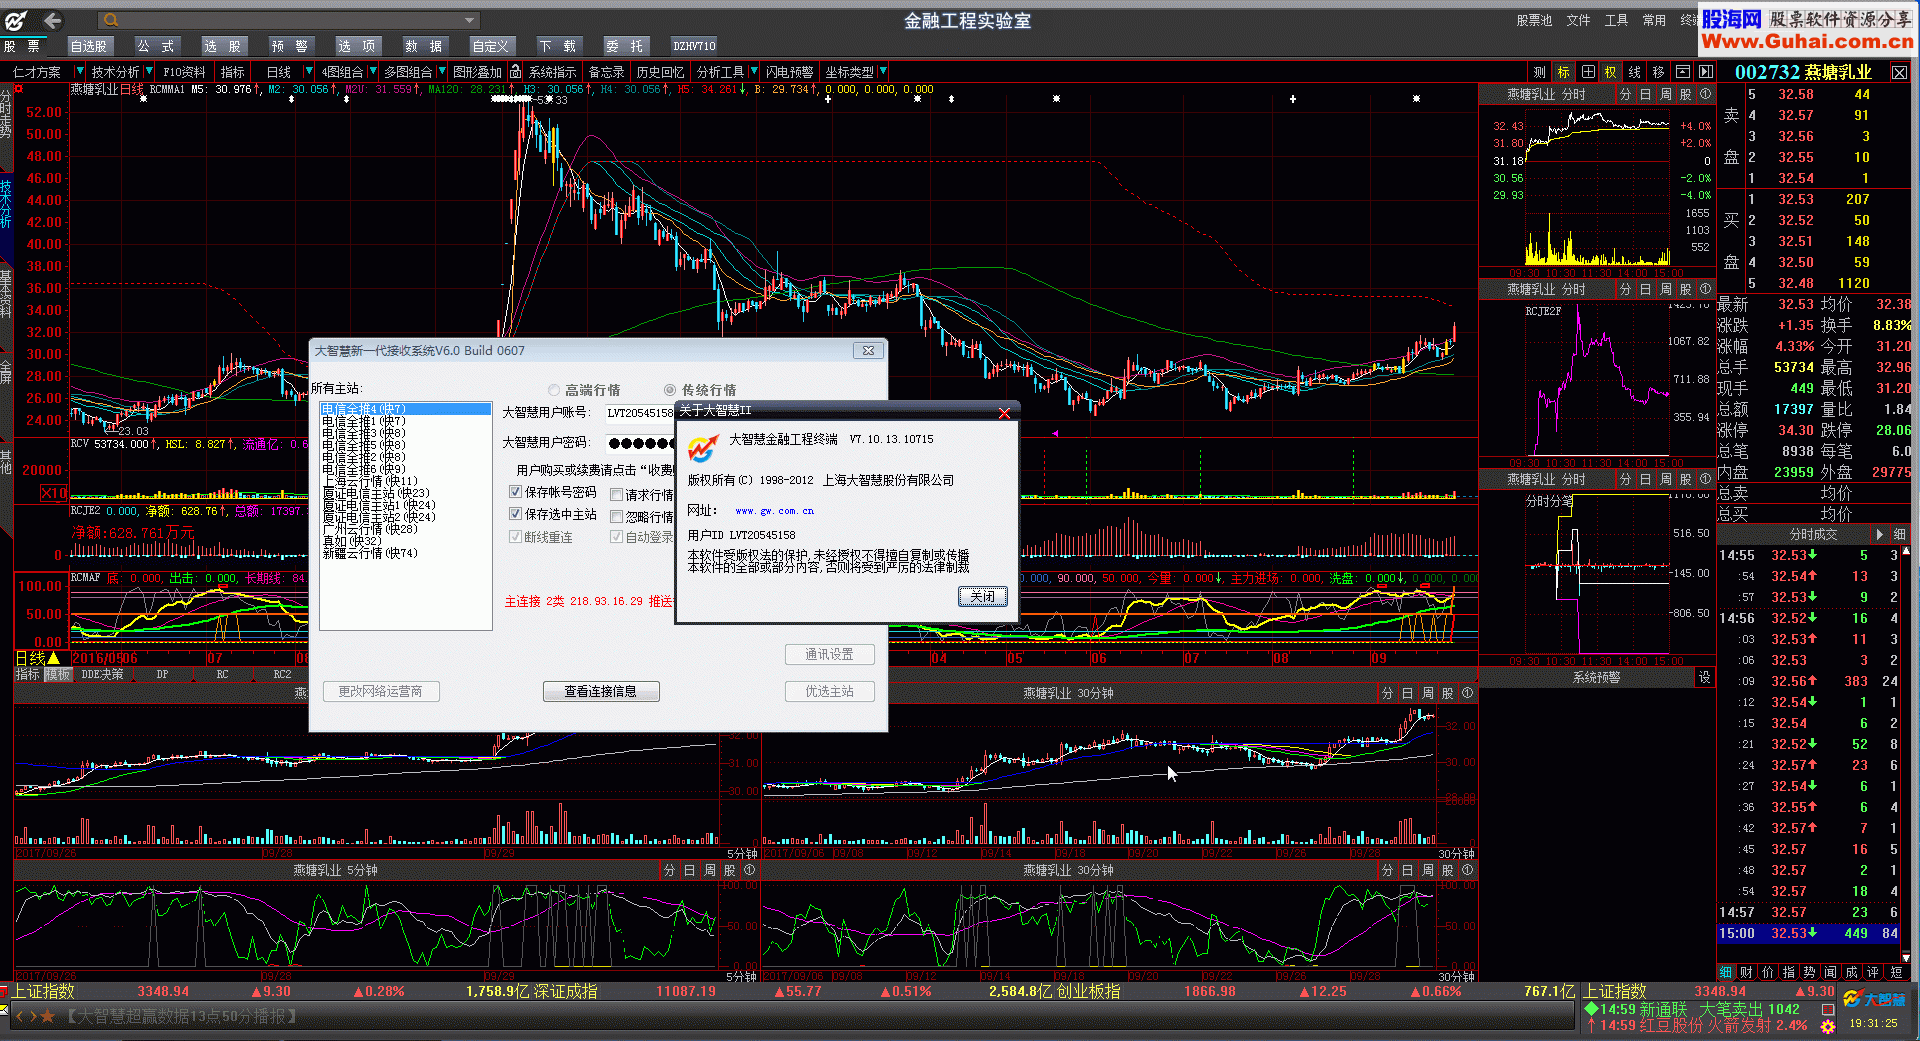
Task: Toggle the 测 measurement tool button
Action: coord(1540,72)
